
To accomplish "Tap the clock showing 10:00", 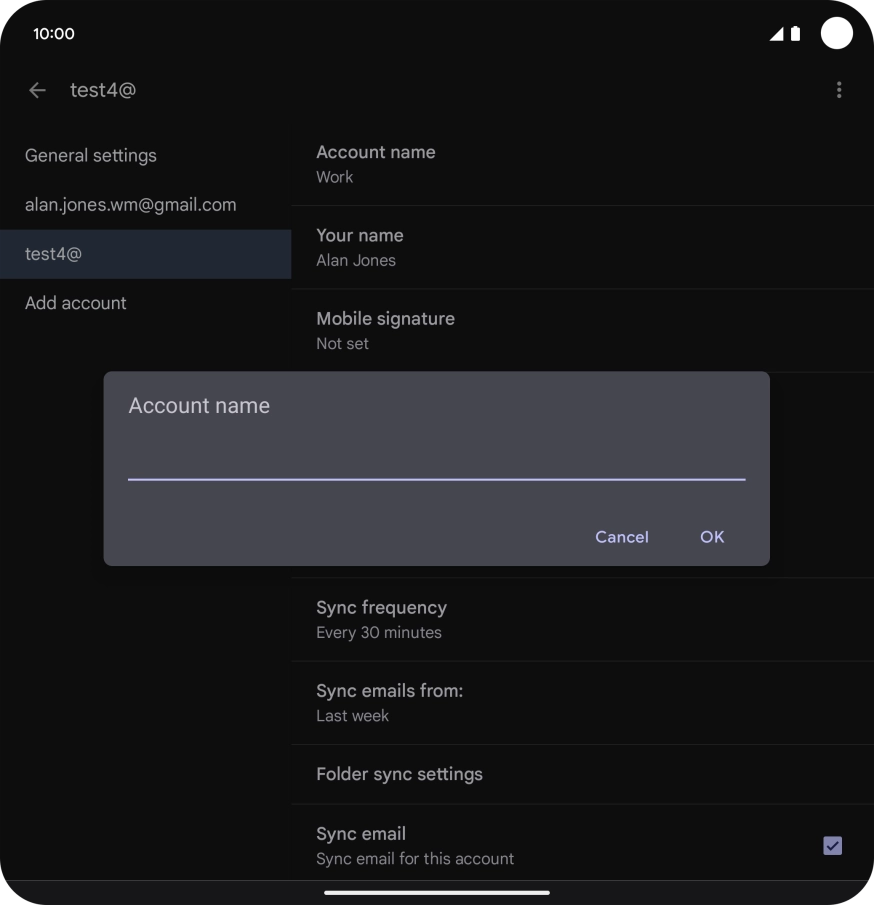I will click(x=54, y=34).
